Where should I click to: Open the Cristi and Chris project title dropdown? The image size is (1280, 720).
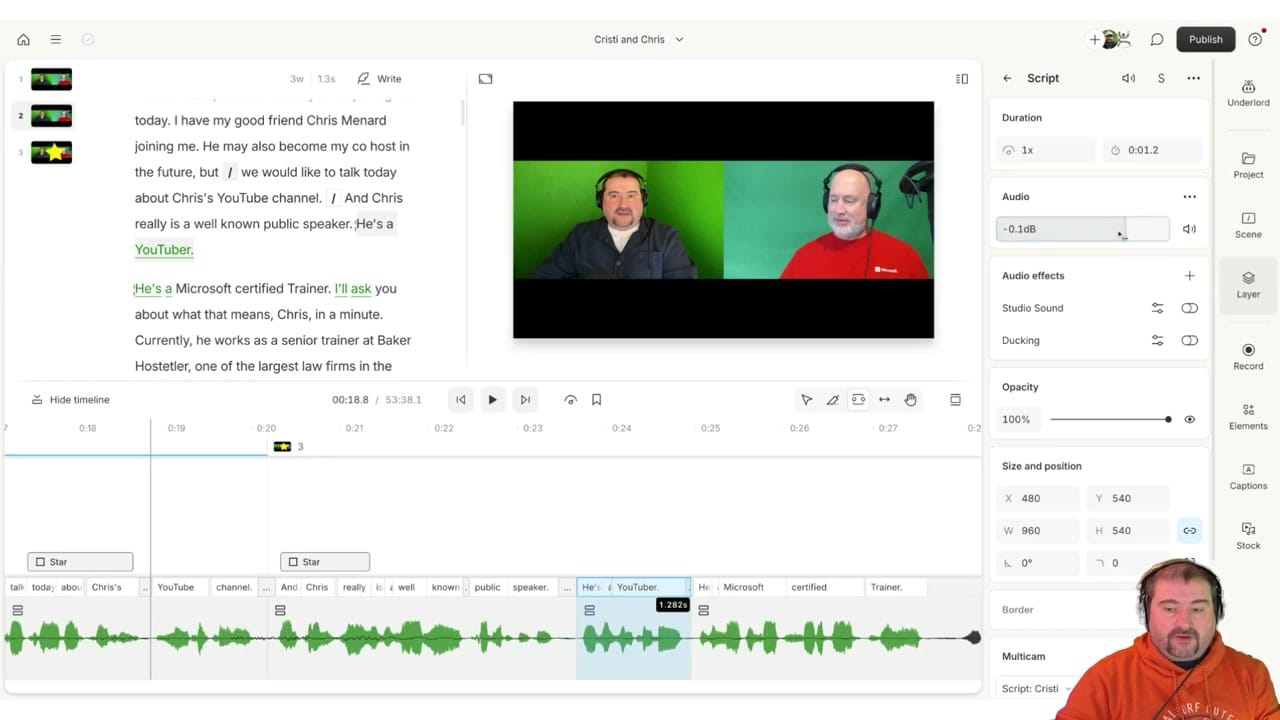pyautogui.click(x=640, y=39)
